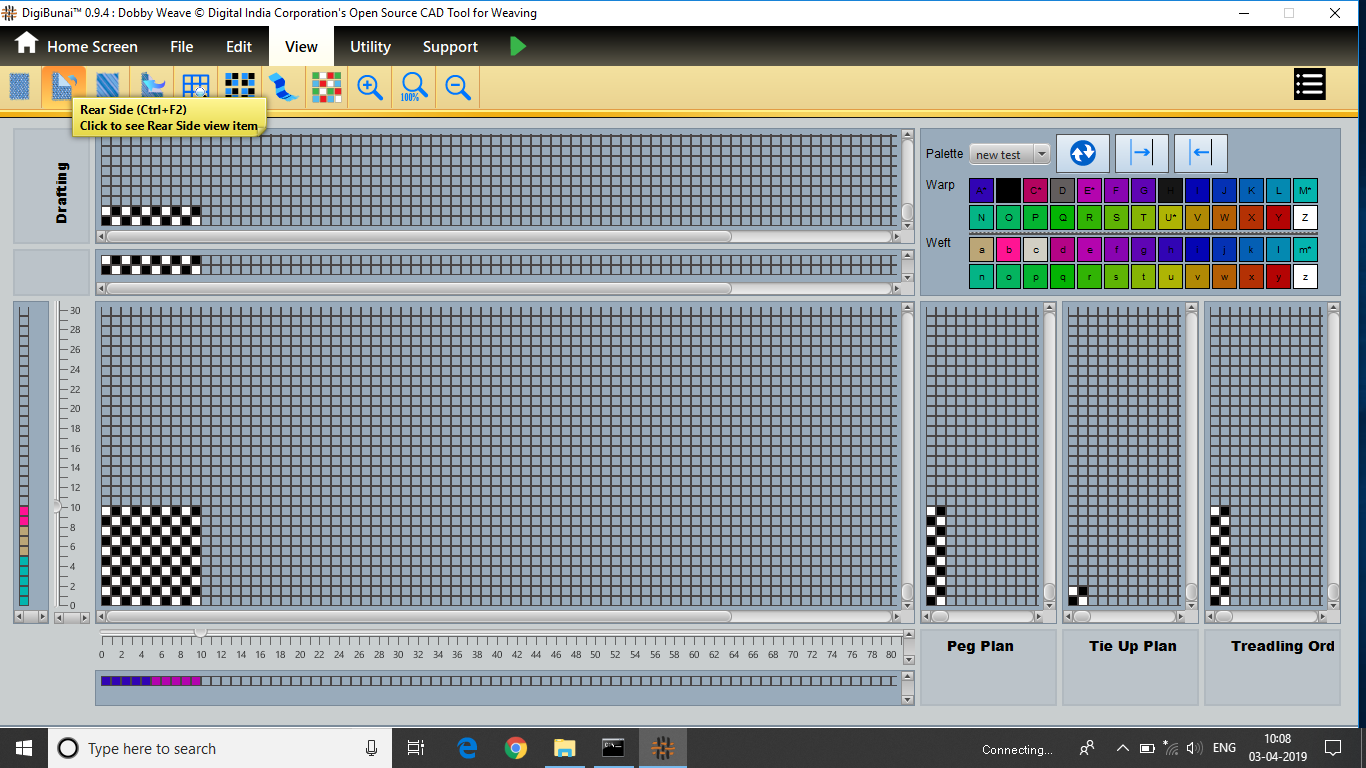This screenshot has width=1366, height=768.
Task: Click the right-pointing arrow palette button
Action: [1141, 153]
